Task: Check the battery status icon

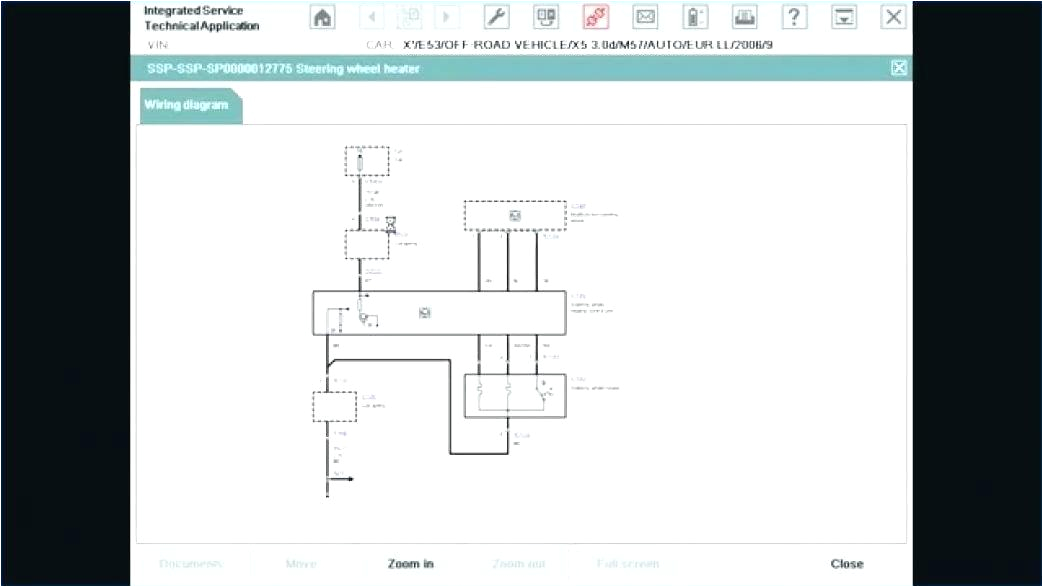Action: [x=694, y=17]
